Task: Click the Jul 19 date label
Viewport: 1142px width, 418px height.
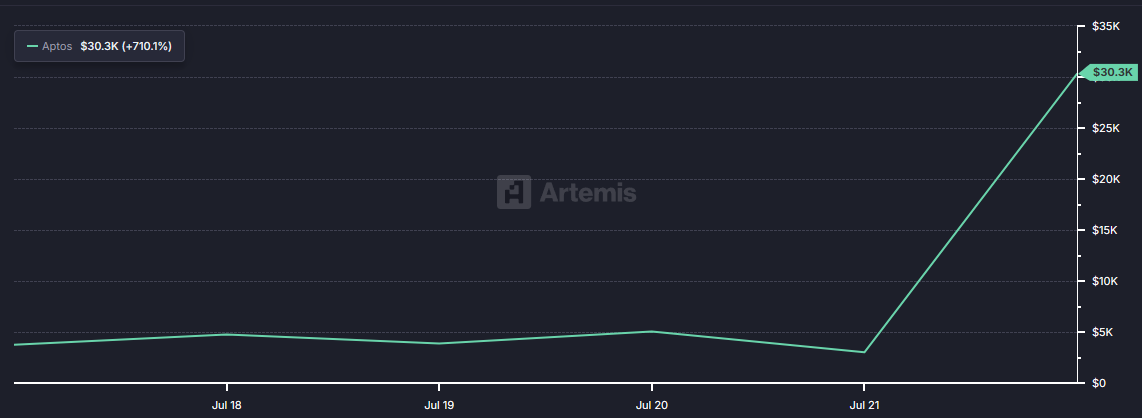Action: [x=438, y=405]
